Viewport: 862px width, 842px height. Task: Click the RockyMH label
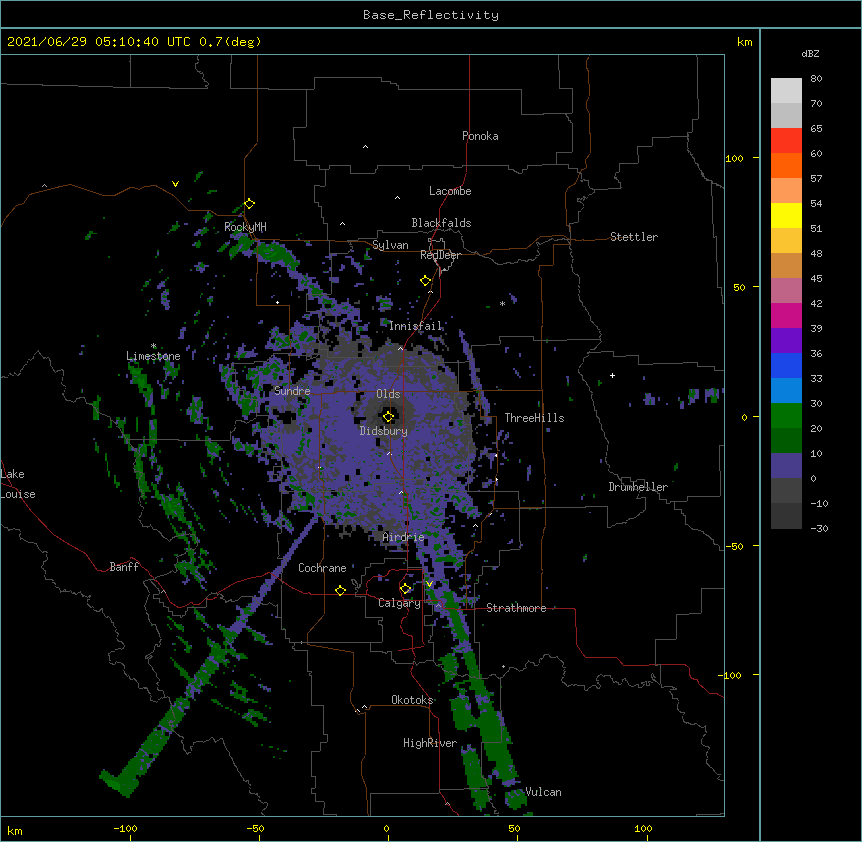pyautogui.click(x=245, y=227)
